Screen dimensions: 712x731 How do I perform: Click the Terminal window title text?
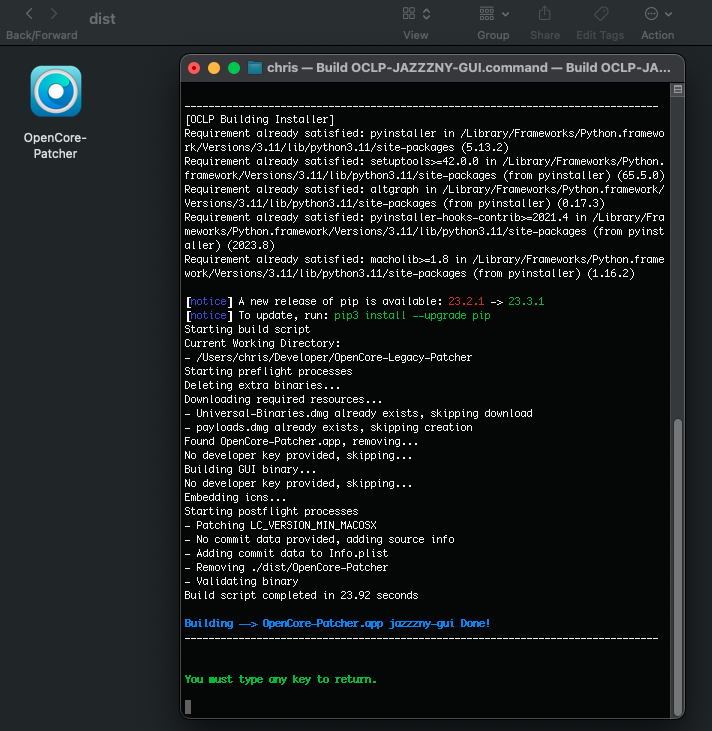point(469,68)
